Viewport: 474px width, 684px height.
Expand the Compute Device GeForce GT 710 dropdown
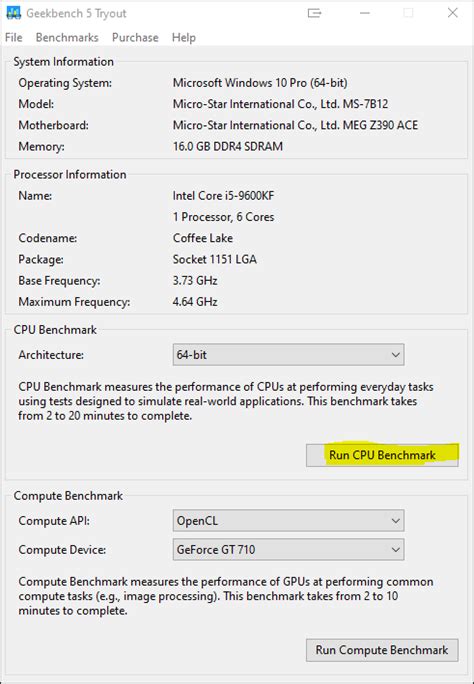click(x=288, y=549)
